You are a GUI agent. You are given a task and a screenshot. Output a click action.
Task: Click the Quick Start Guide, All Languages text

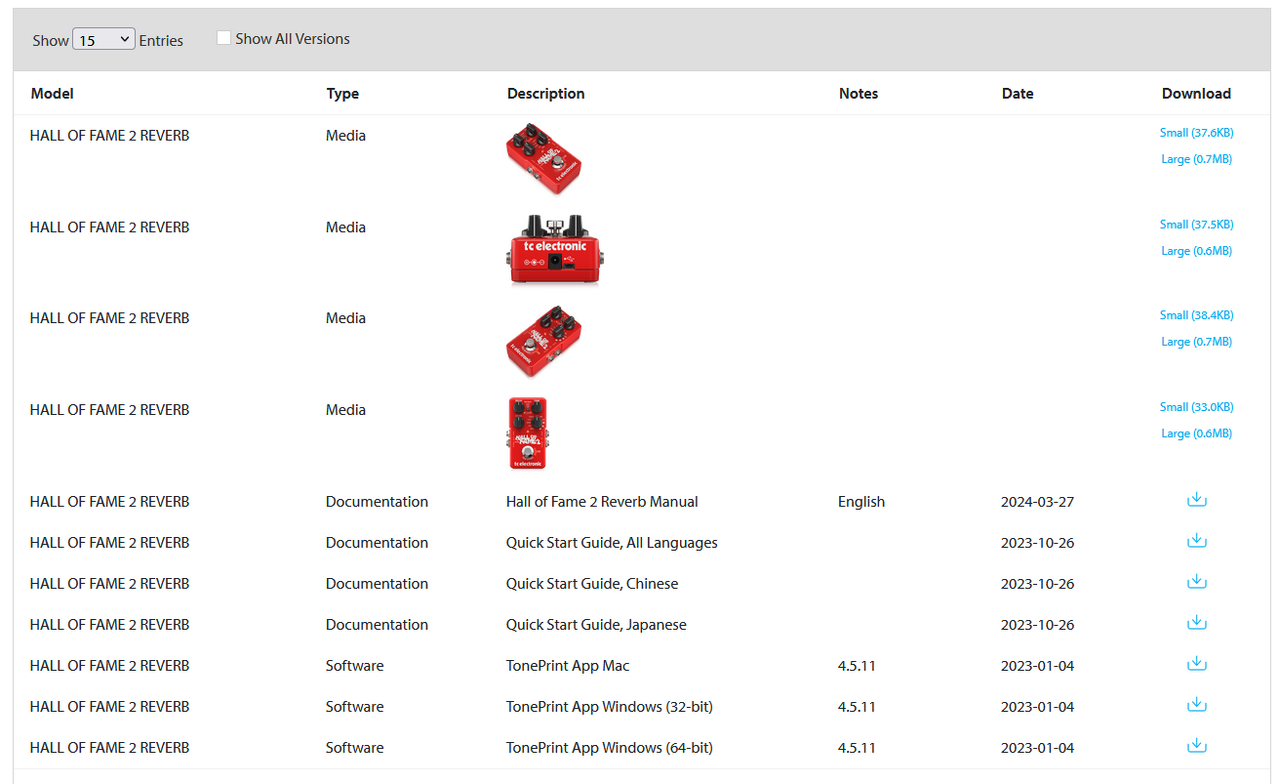[612, 543]
